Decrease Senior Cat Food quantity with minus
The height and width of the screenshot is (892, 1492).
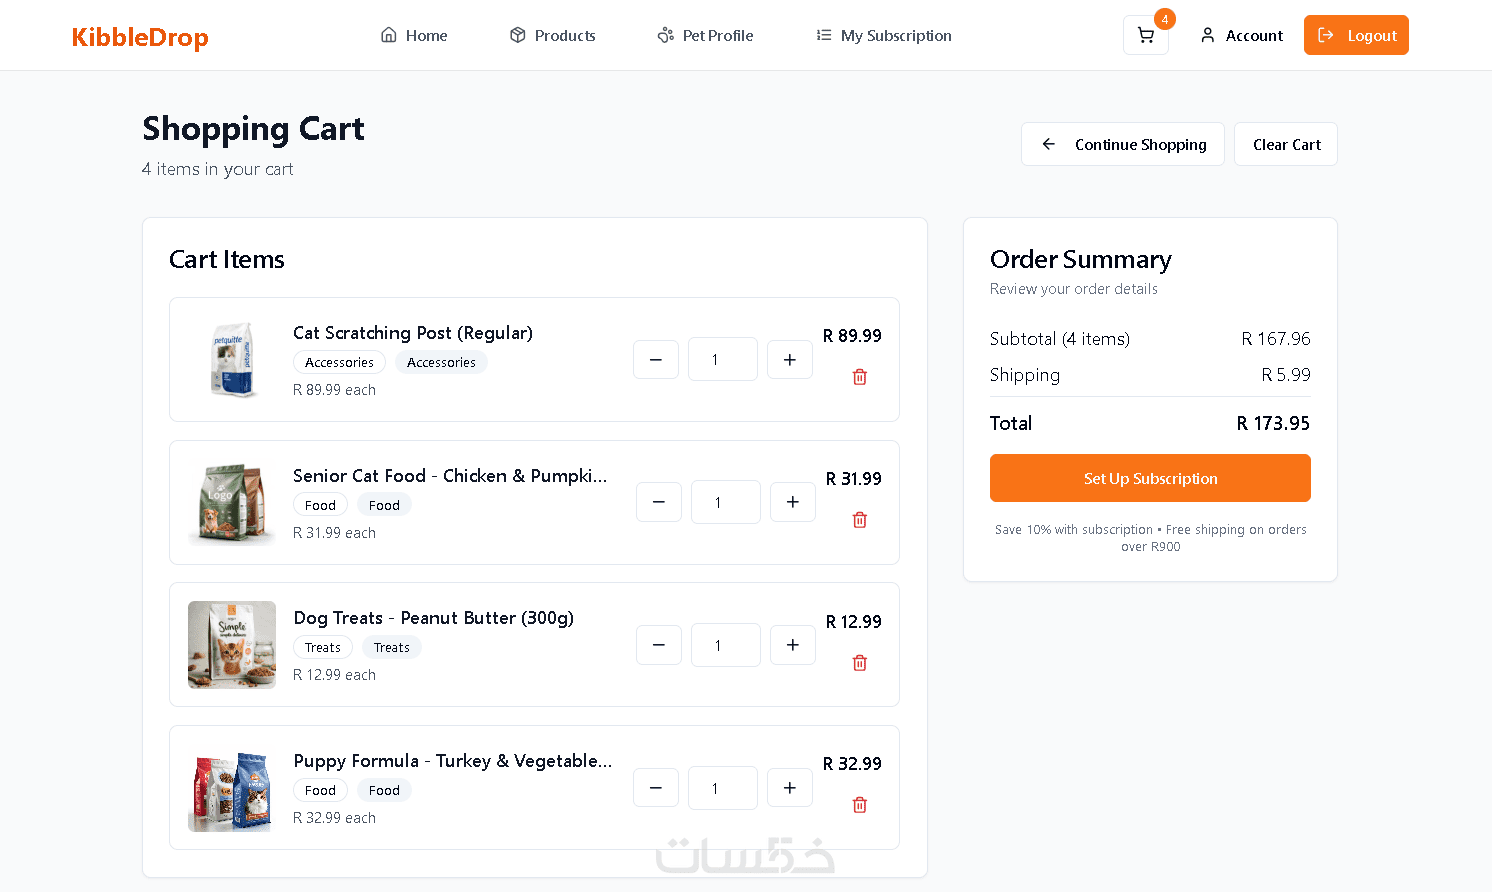click(659, 502)
